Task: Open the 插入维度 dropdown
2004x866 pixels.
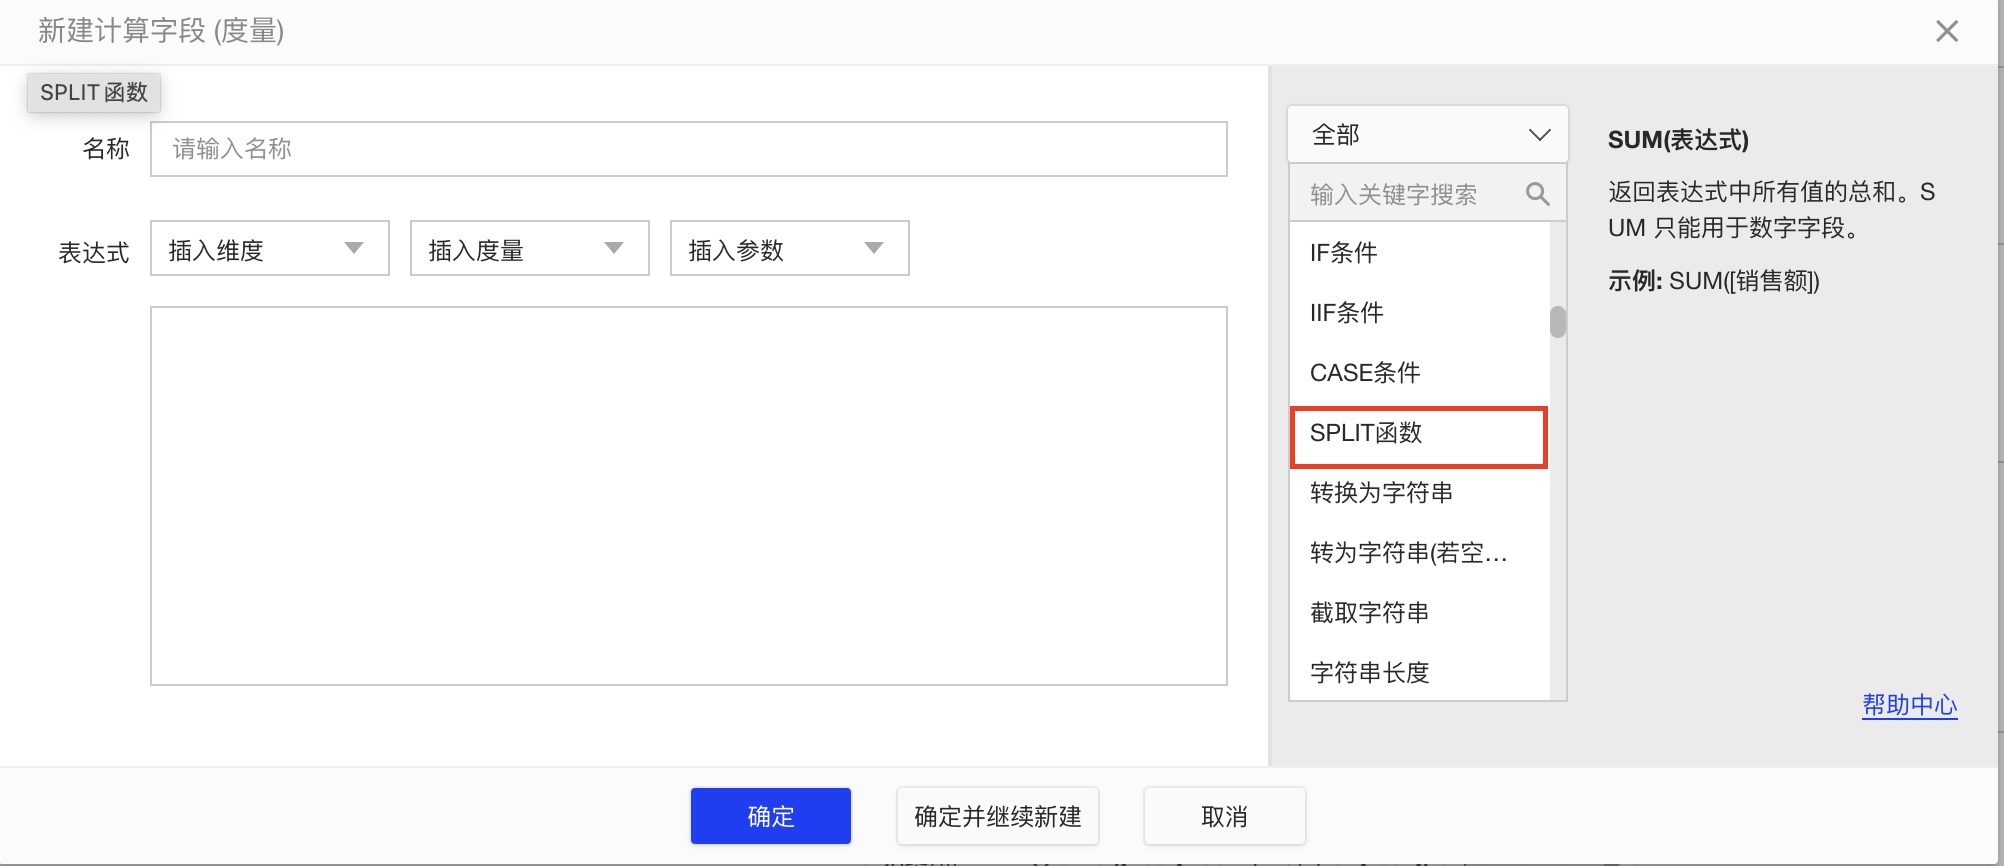Action: [x=269, y=249]
